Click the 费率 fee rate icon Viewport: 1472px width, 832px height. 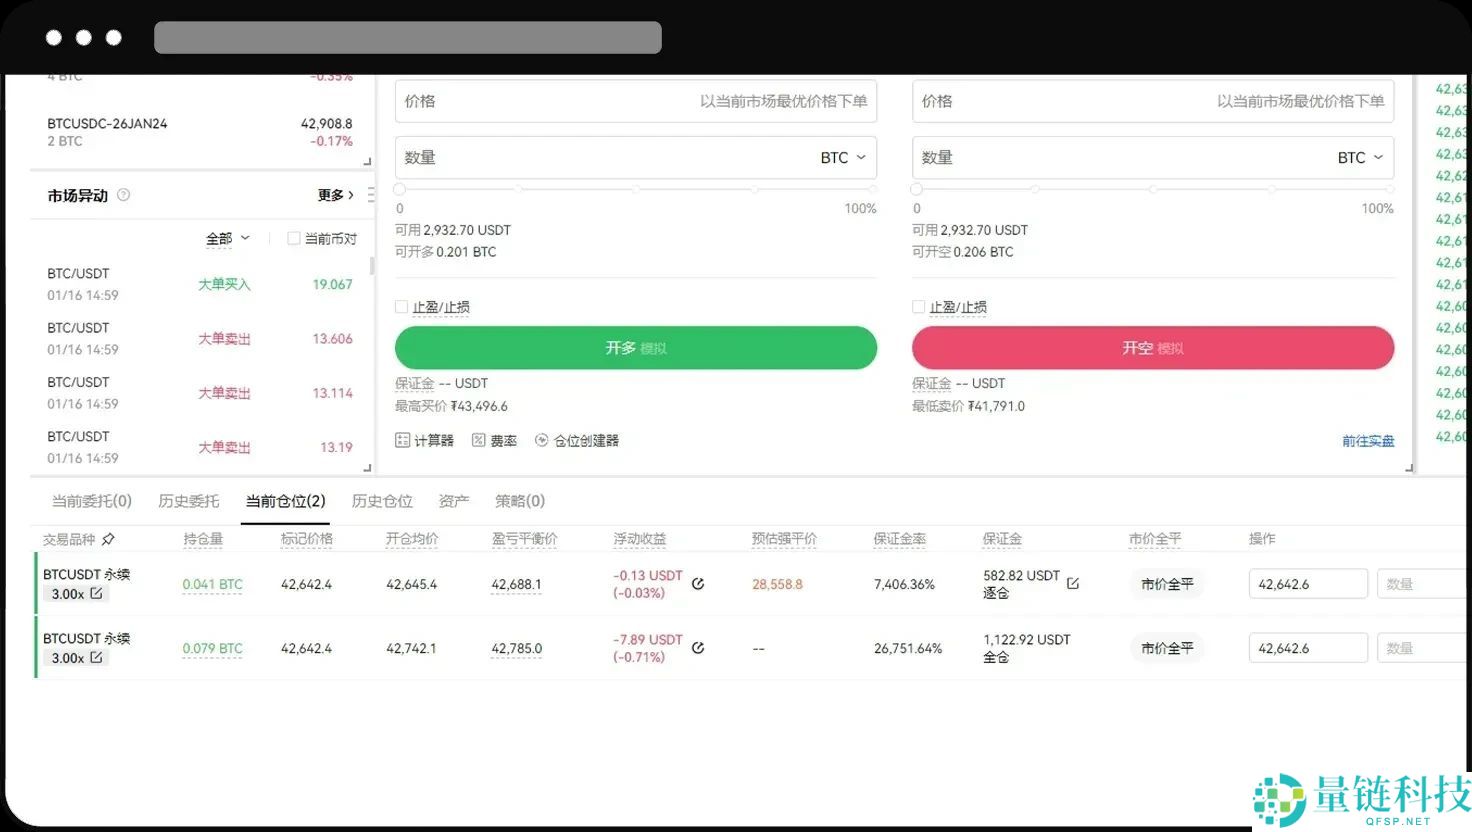click(480, 440)
